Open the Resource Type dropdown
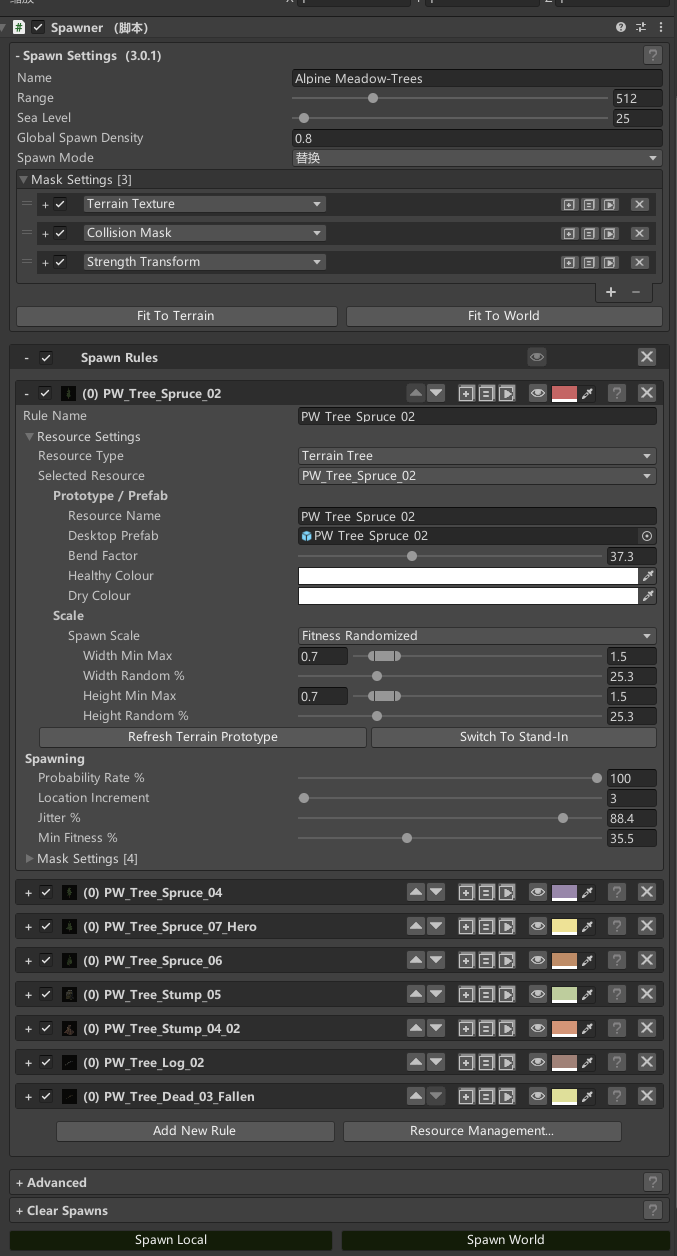The height and width of the screenshot is (1256, 677). click(478, 456)
